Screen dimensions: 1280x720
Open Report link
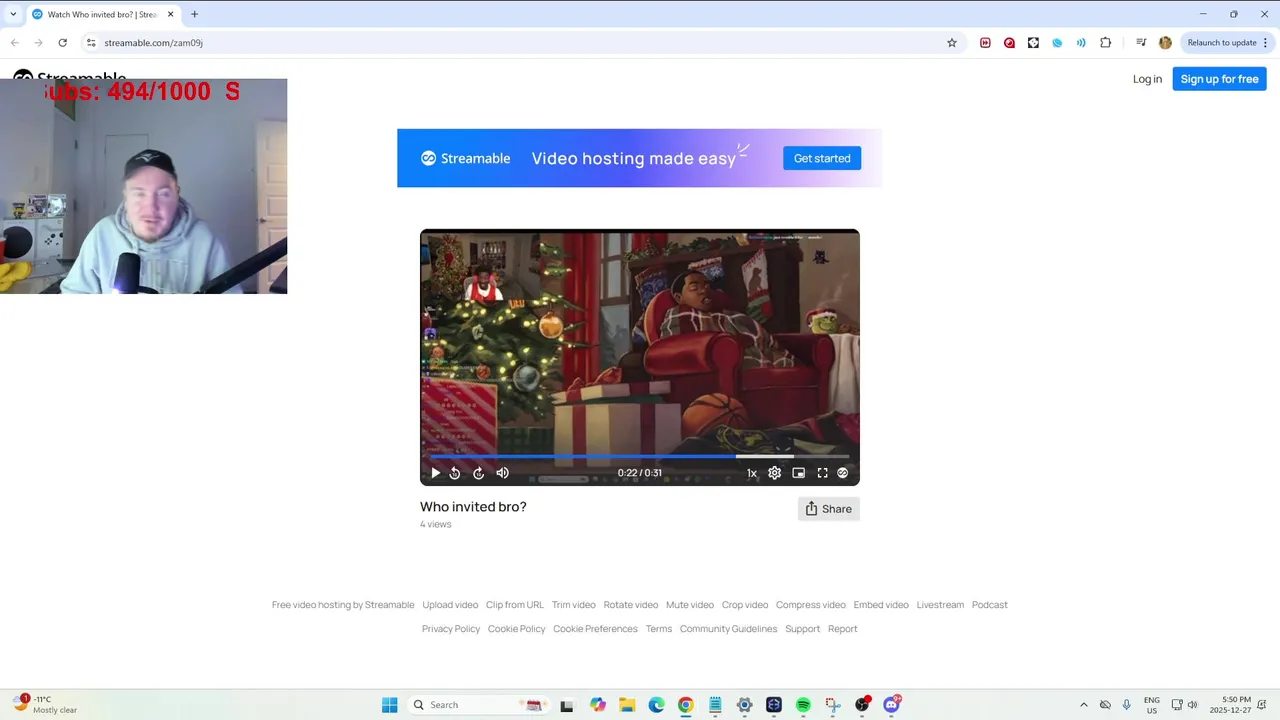pyautogui.click(x=843, y=629)
